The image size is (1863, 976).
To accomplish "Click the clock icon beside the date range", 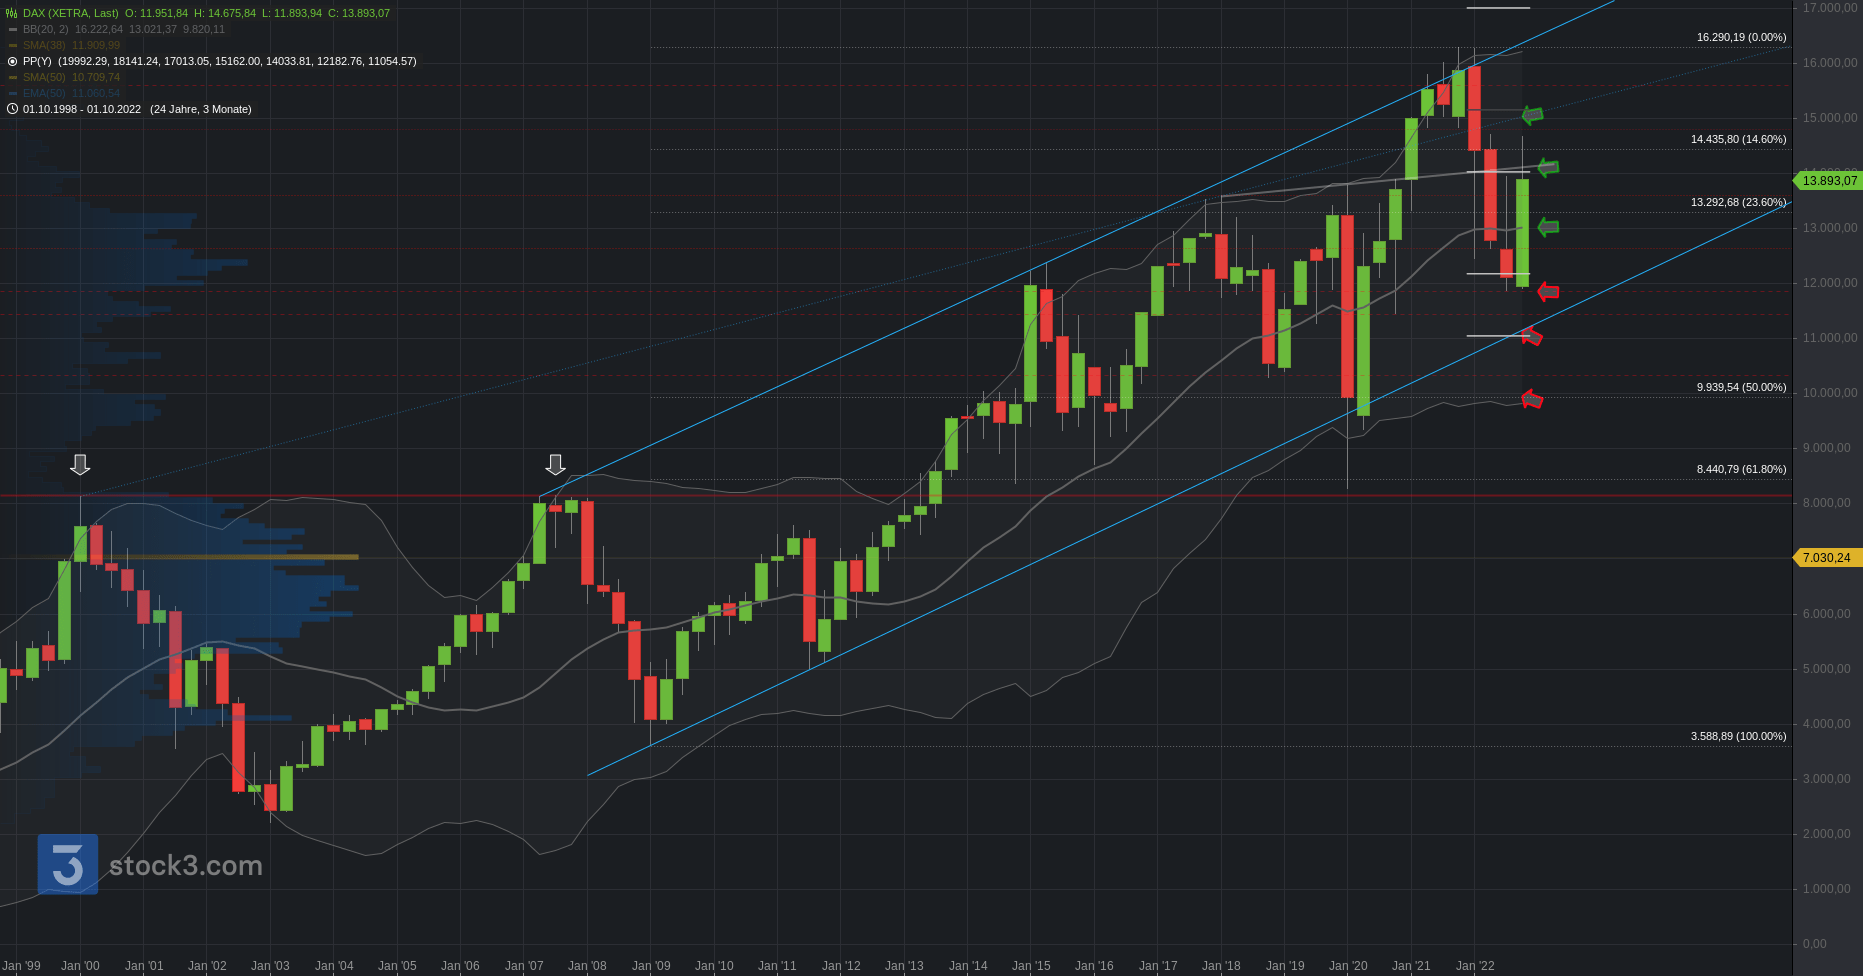I will [x=12, y=109].
